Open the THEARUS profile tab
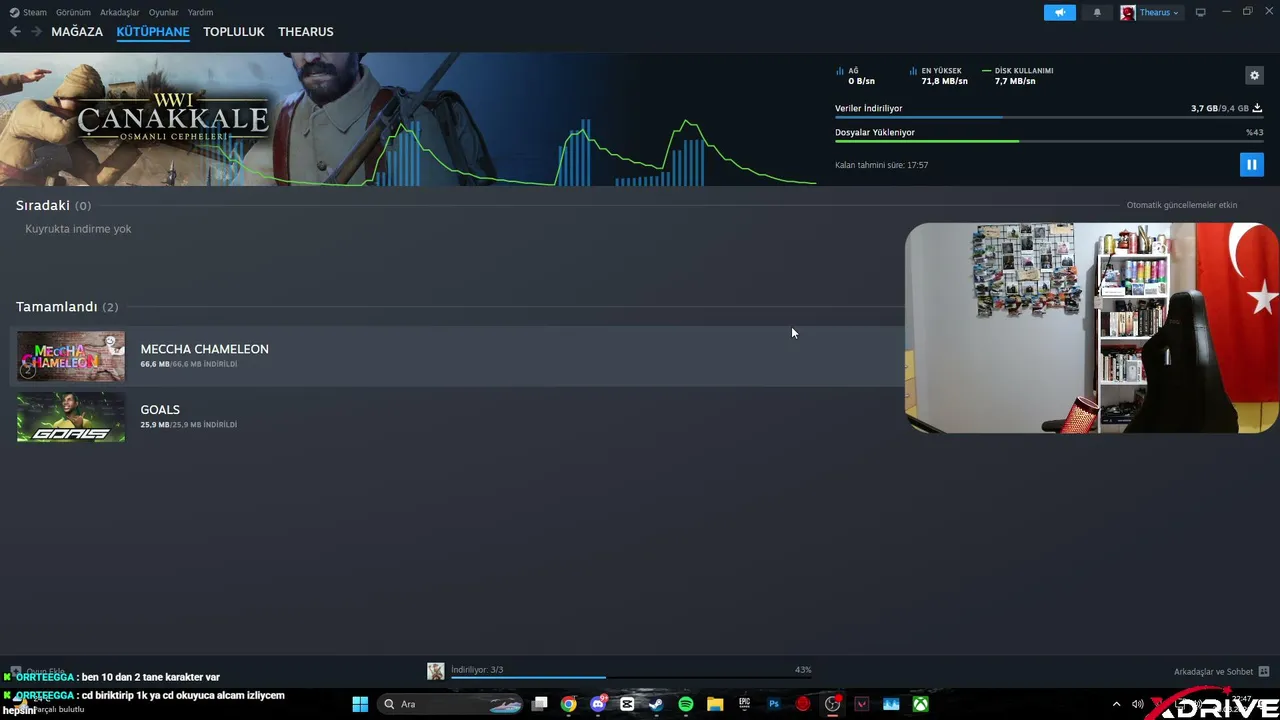The image size is (1280, 720). [x=306, y=32]
